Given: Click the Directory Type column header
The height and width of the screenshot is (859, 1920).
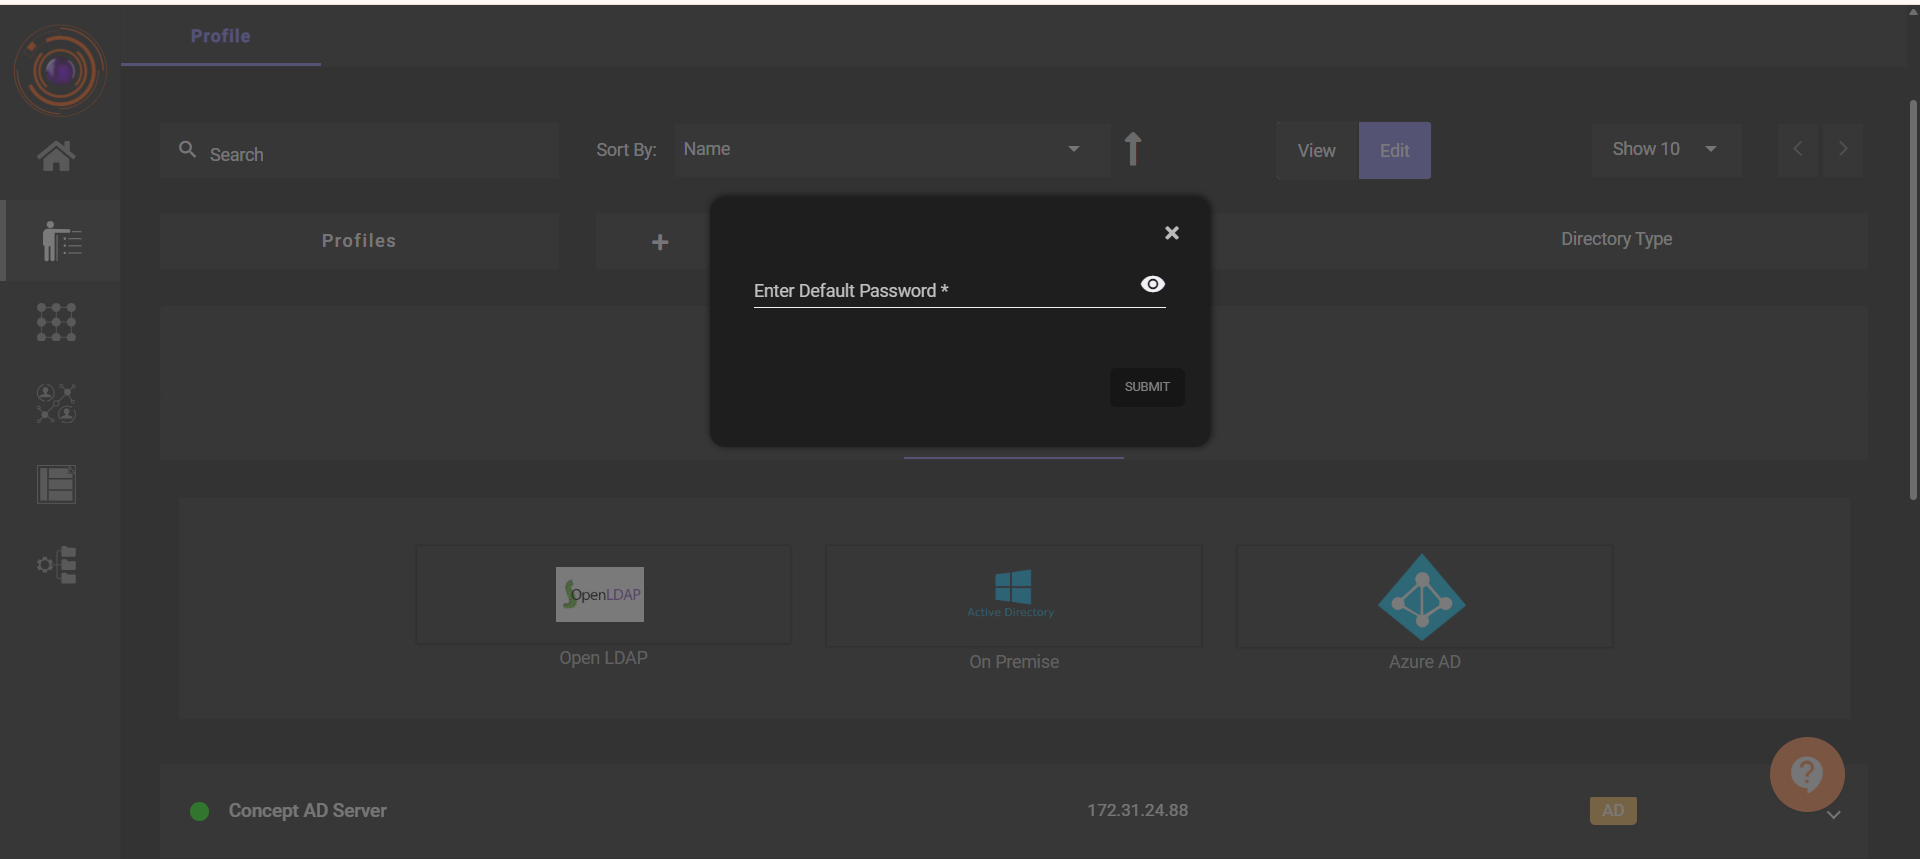Looking at the screenshot, I should 1616,239.
